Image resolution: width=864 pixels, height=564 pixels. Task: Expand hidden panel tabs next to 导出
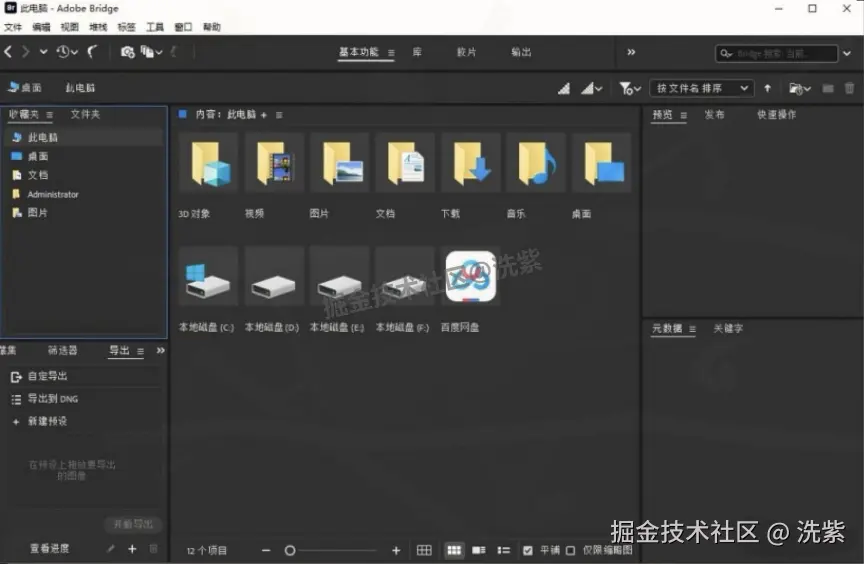point(160,350)
